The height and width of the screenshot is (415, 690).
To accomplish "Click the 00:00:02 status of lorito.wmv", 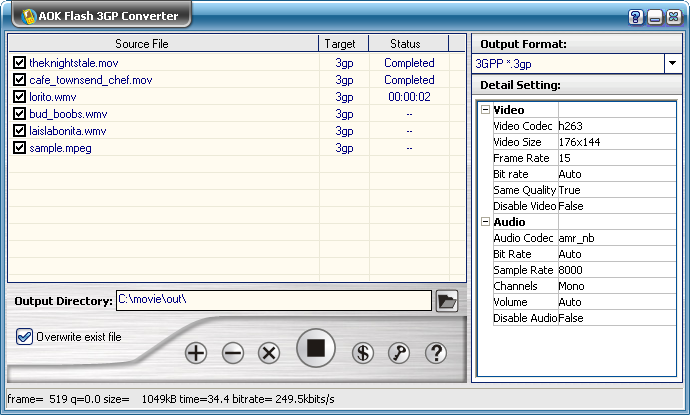I will (409, 97).
